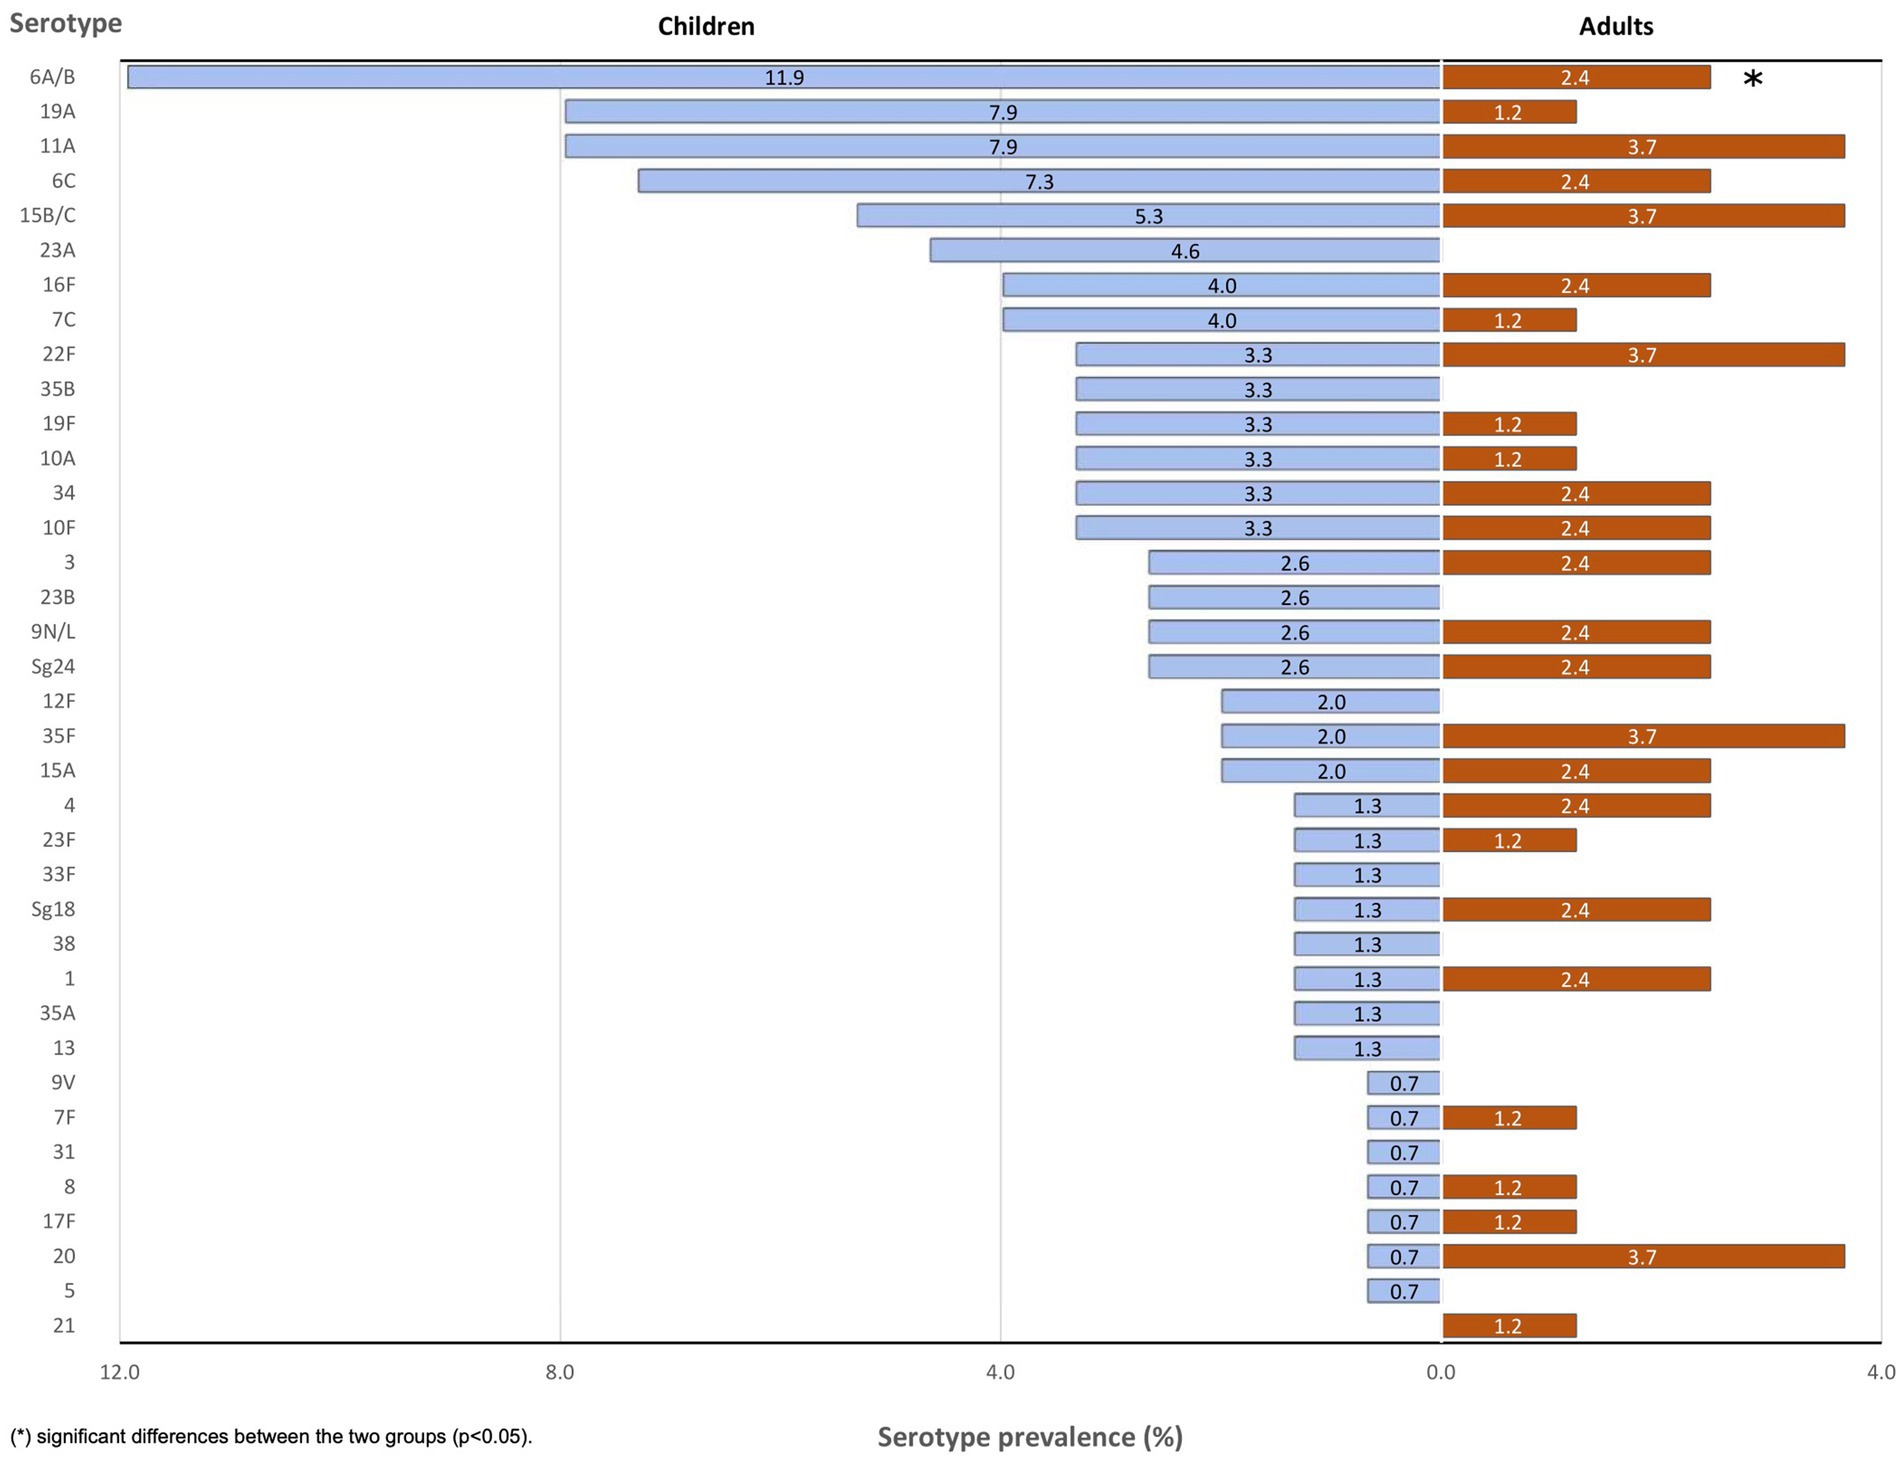Click serotype label 15B/C
This screenshot has height=1460, width=1902.
click(x=47, y=215)
